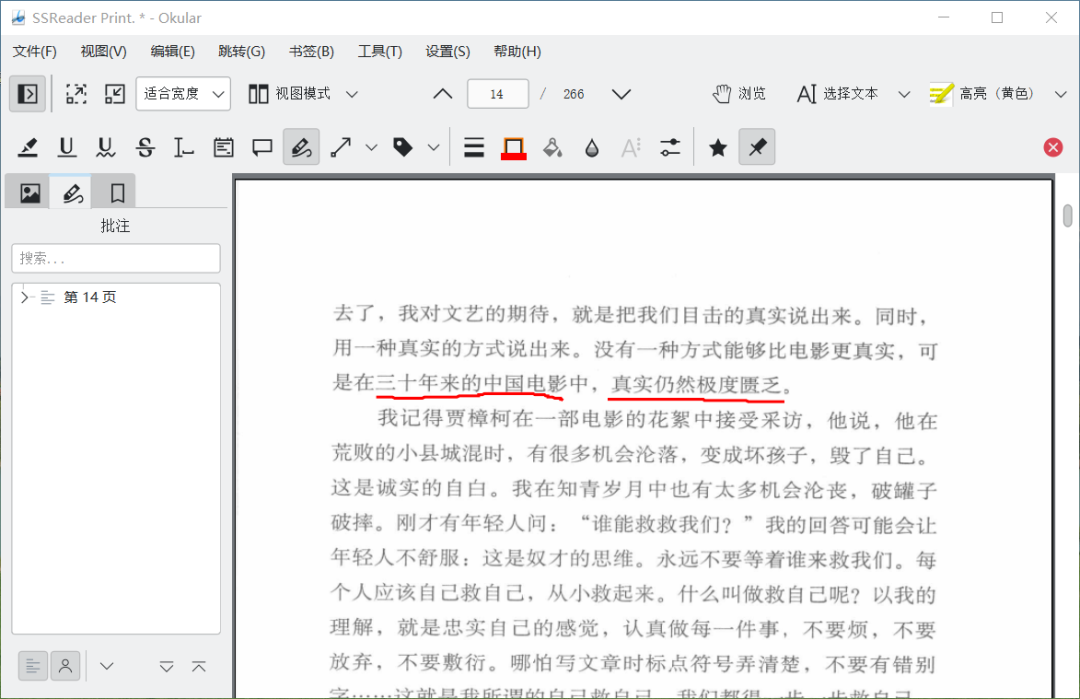1080x699 pixels.
Task: Open the 文件(F) menu
Action: (34, 52)
